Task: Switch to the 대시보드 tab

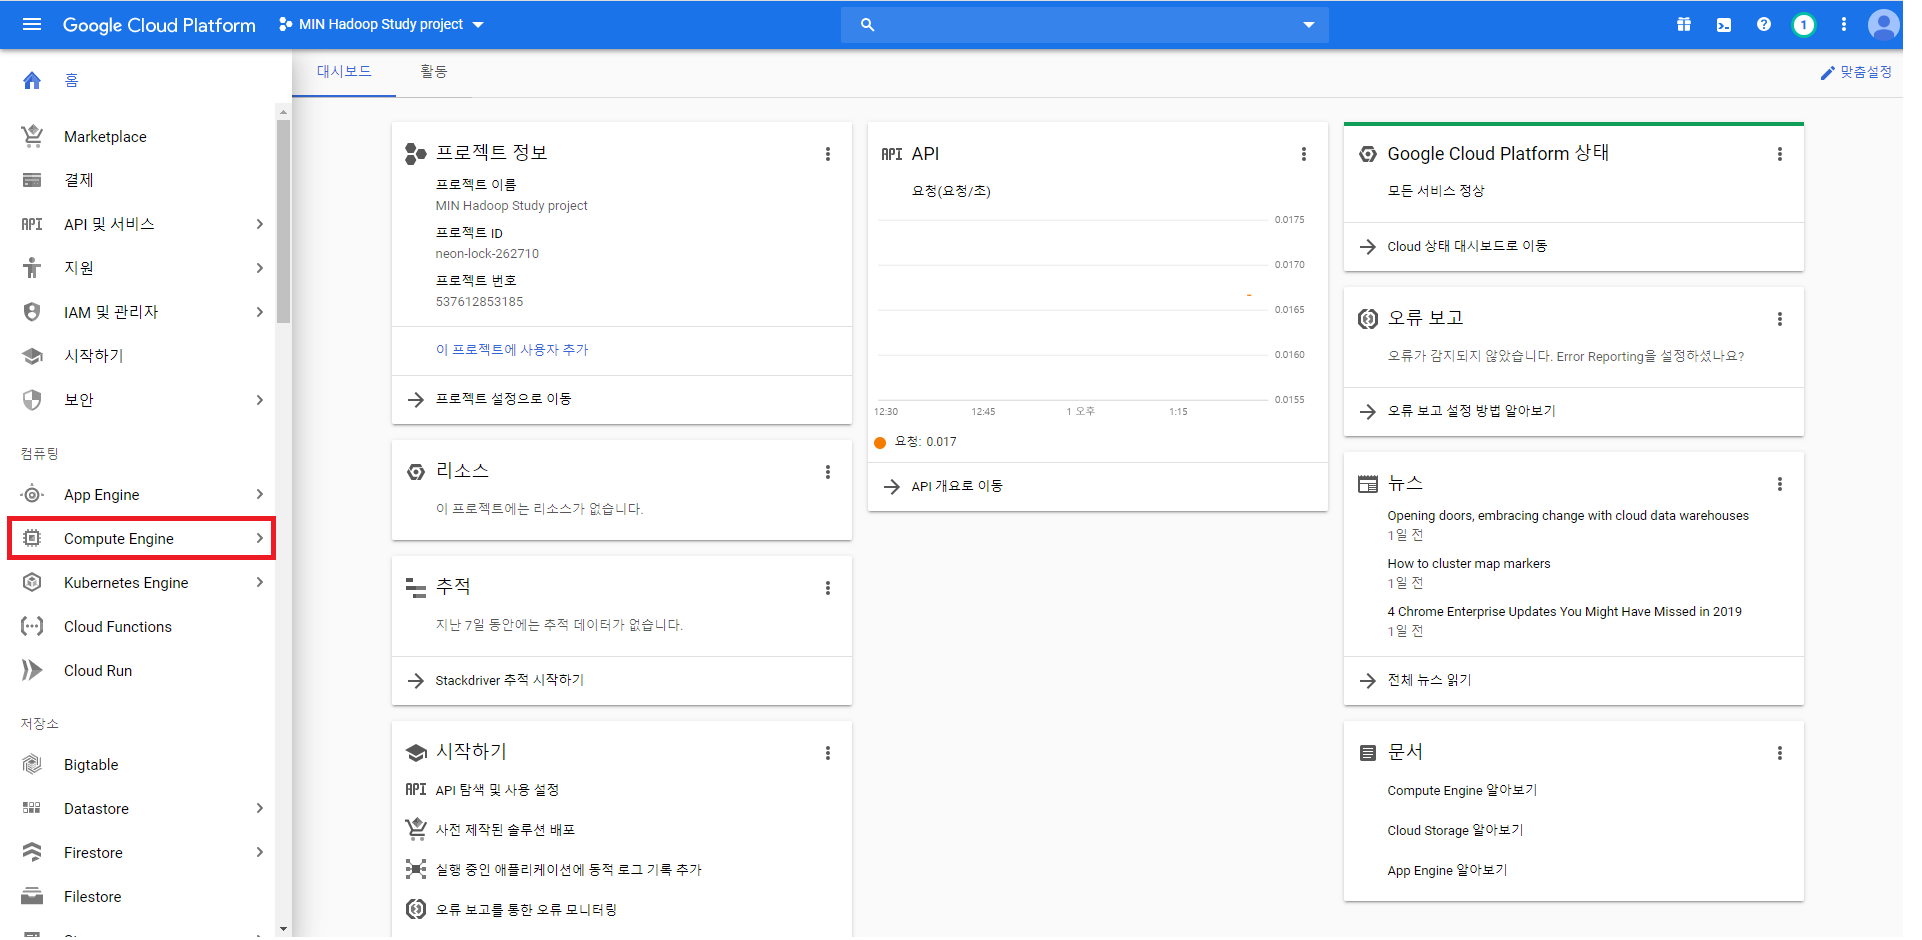Action: point(344,72)
